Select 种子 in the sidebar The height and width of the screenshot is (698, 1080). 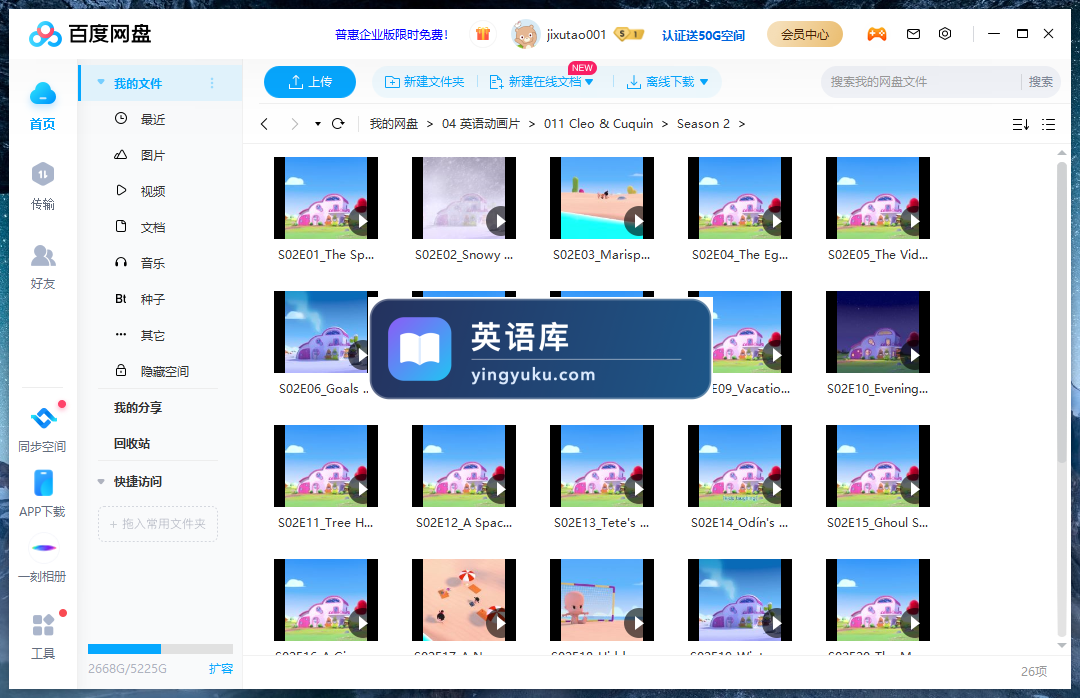click(x=152, y=300)
